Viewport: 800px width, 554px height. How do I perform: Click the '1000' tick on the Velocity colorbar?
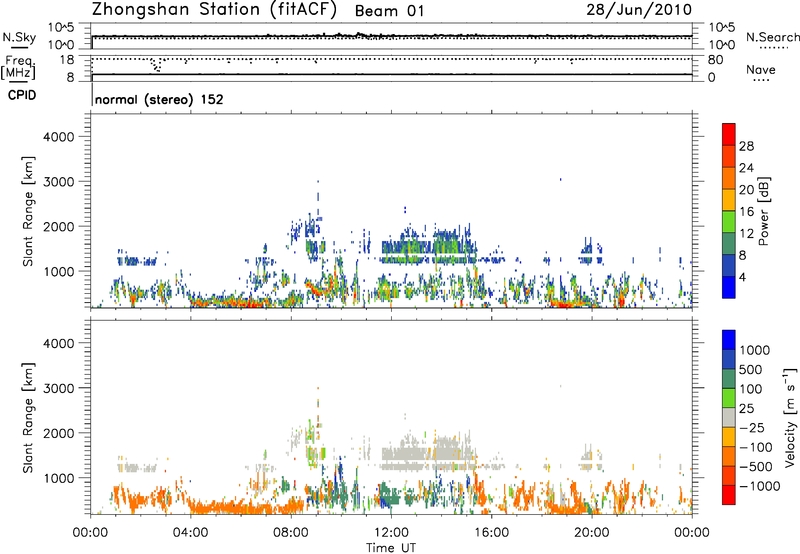tap(754, 350)
